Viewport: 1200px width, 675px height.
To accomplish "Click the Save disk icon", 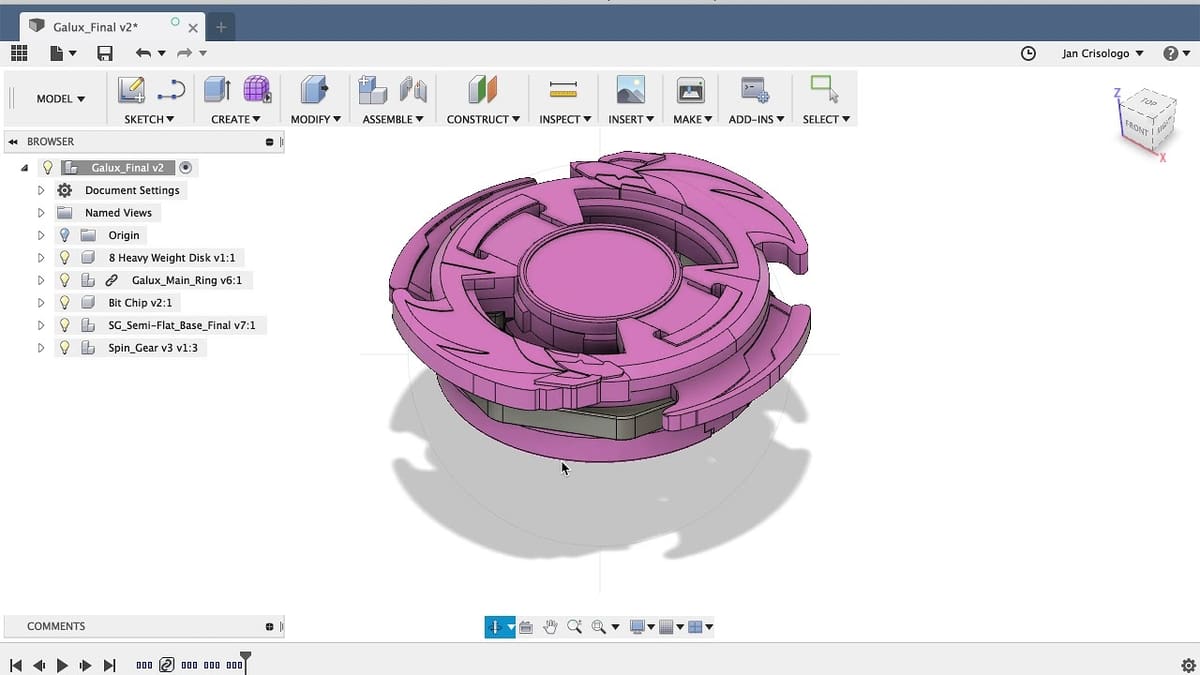I will point(105,53).
